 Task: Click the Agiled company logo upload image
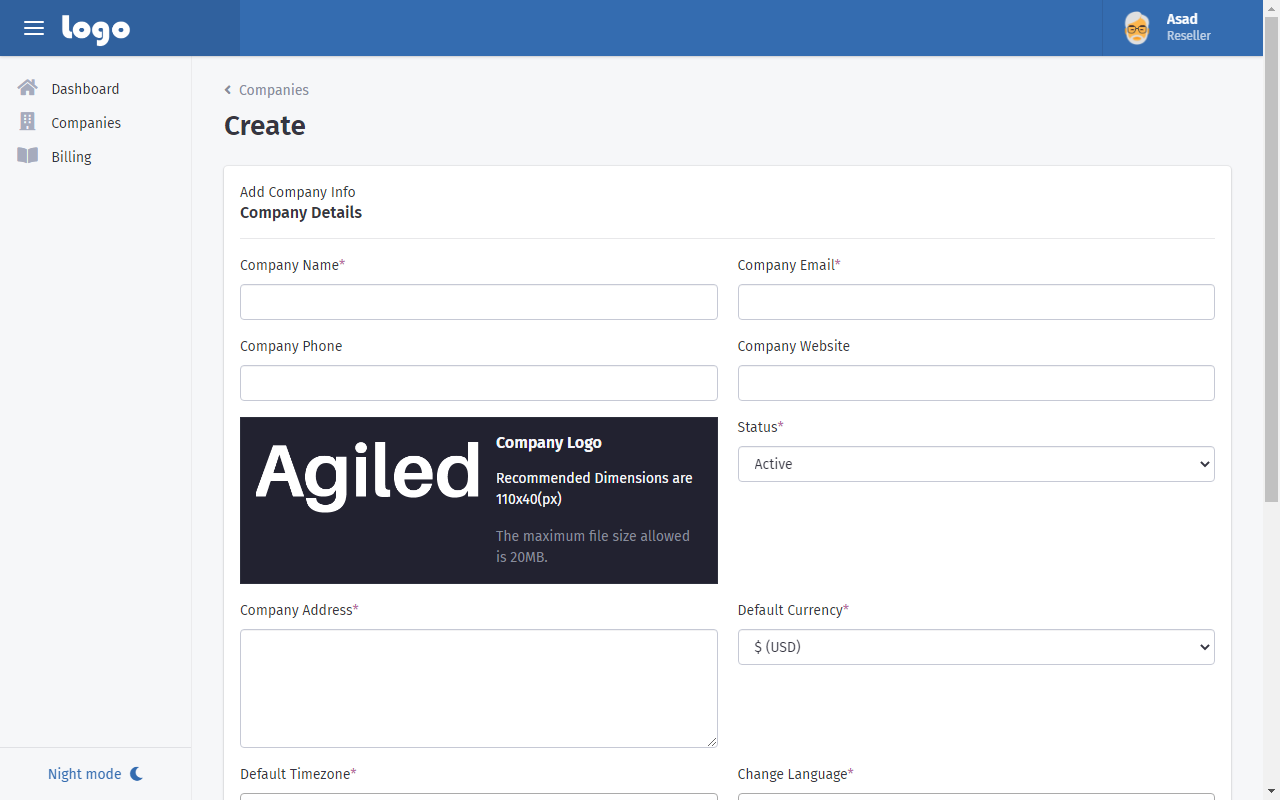click(x=368, y=472)
